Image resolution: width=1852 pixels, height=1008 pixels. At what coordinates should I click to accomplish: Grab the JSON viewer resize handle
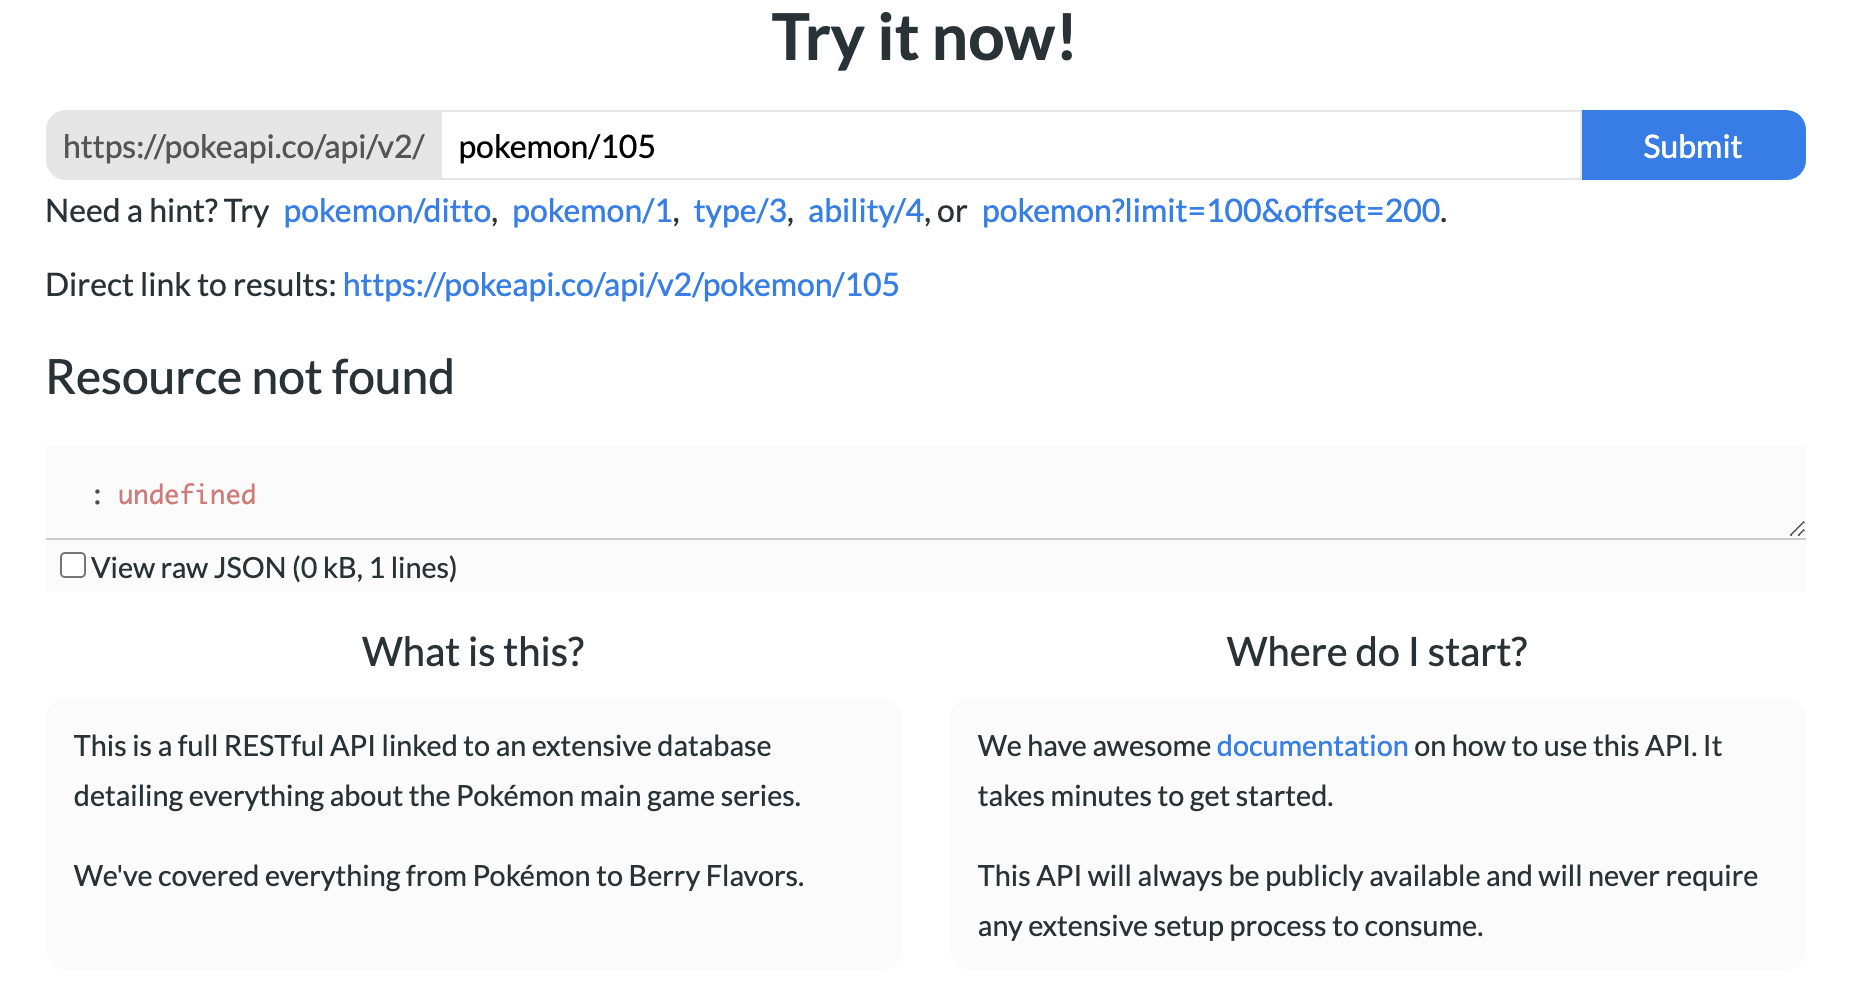1796,529
